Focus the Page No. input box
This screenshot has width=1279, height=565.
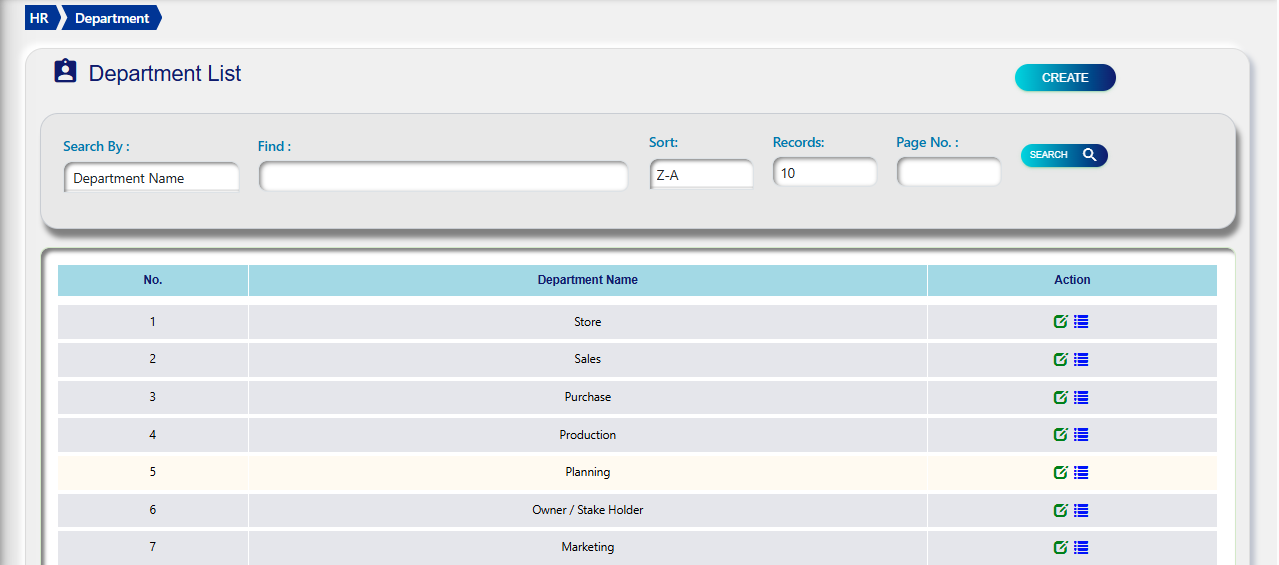click(948, 173)
